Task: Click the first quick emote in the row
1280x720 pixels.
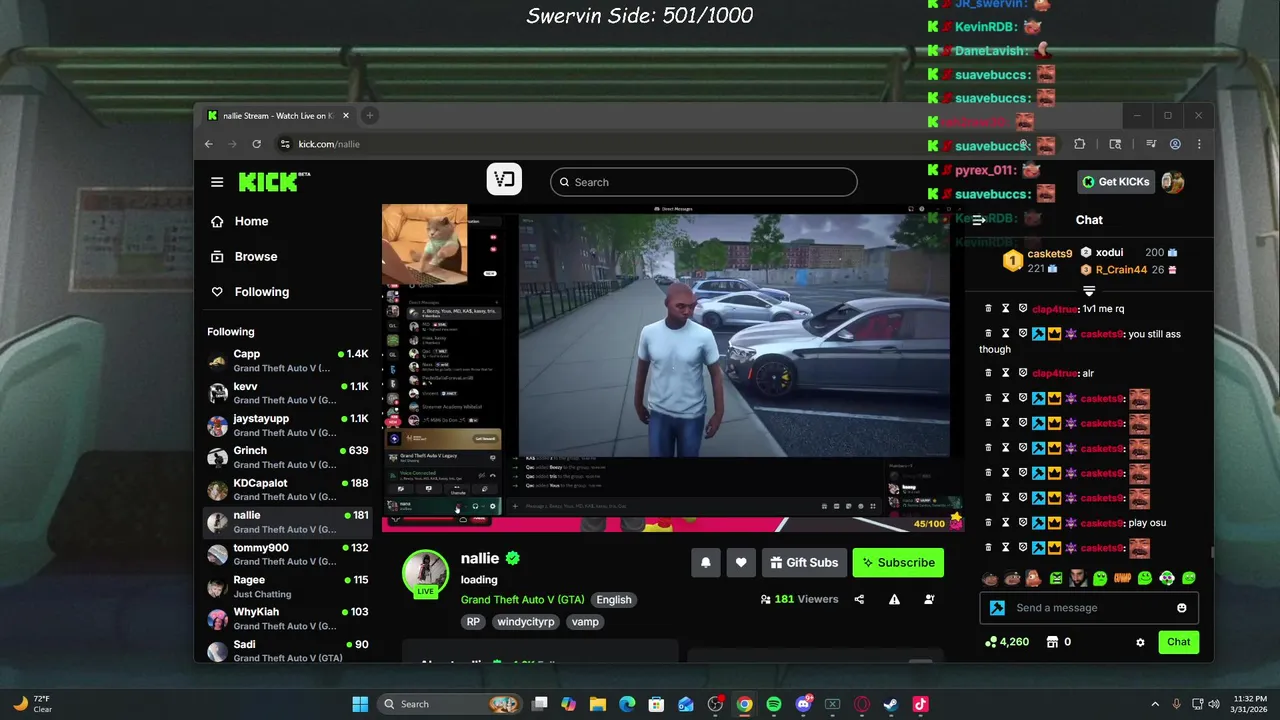Action: (990, 578)
